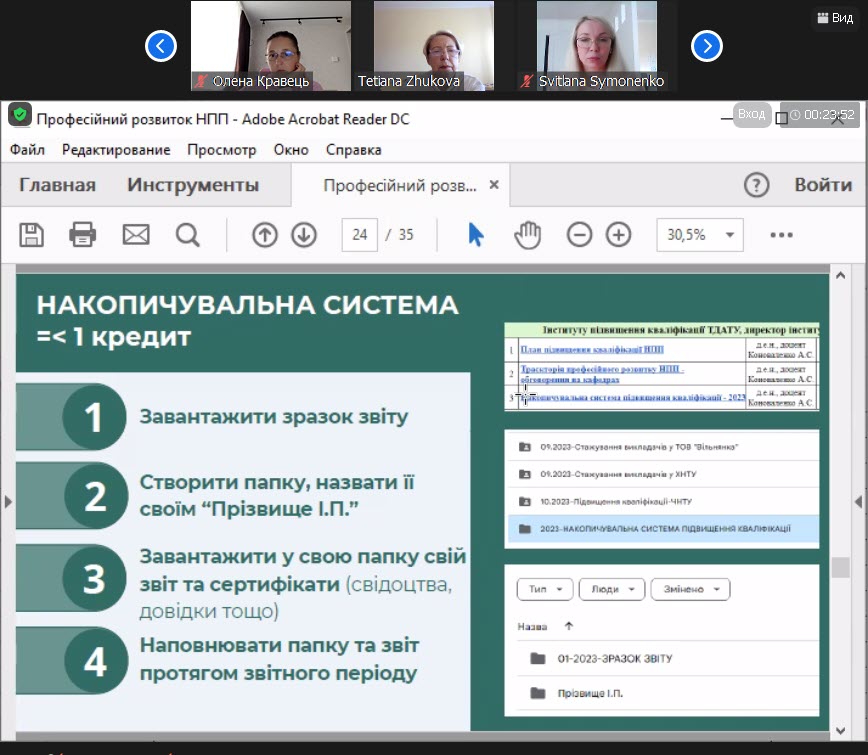
Task: Click folder row 09.2023-Стажування у ТОВ "Вільнянка"
Action: pos(662,447)
